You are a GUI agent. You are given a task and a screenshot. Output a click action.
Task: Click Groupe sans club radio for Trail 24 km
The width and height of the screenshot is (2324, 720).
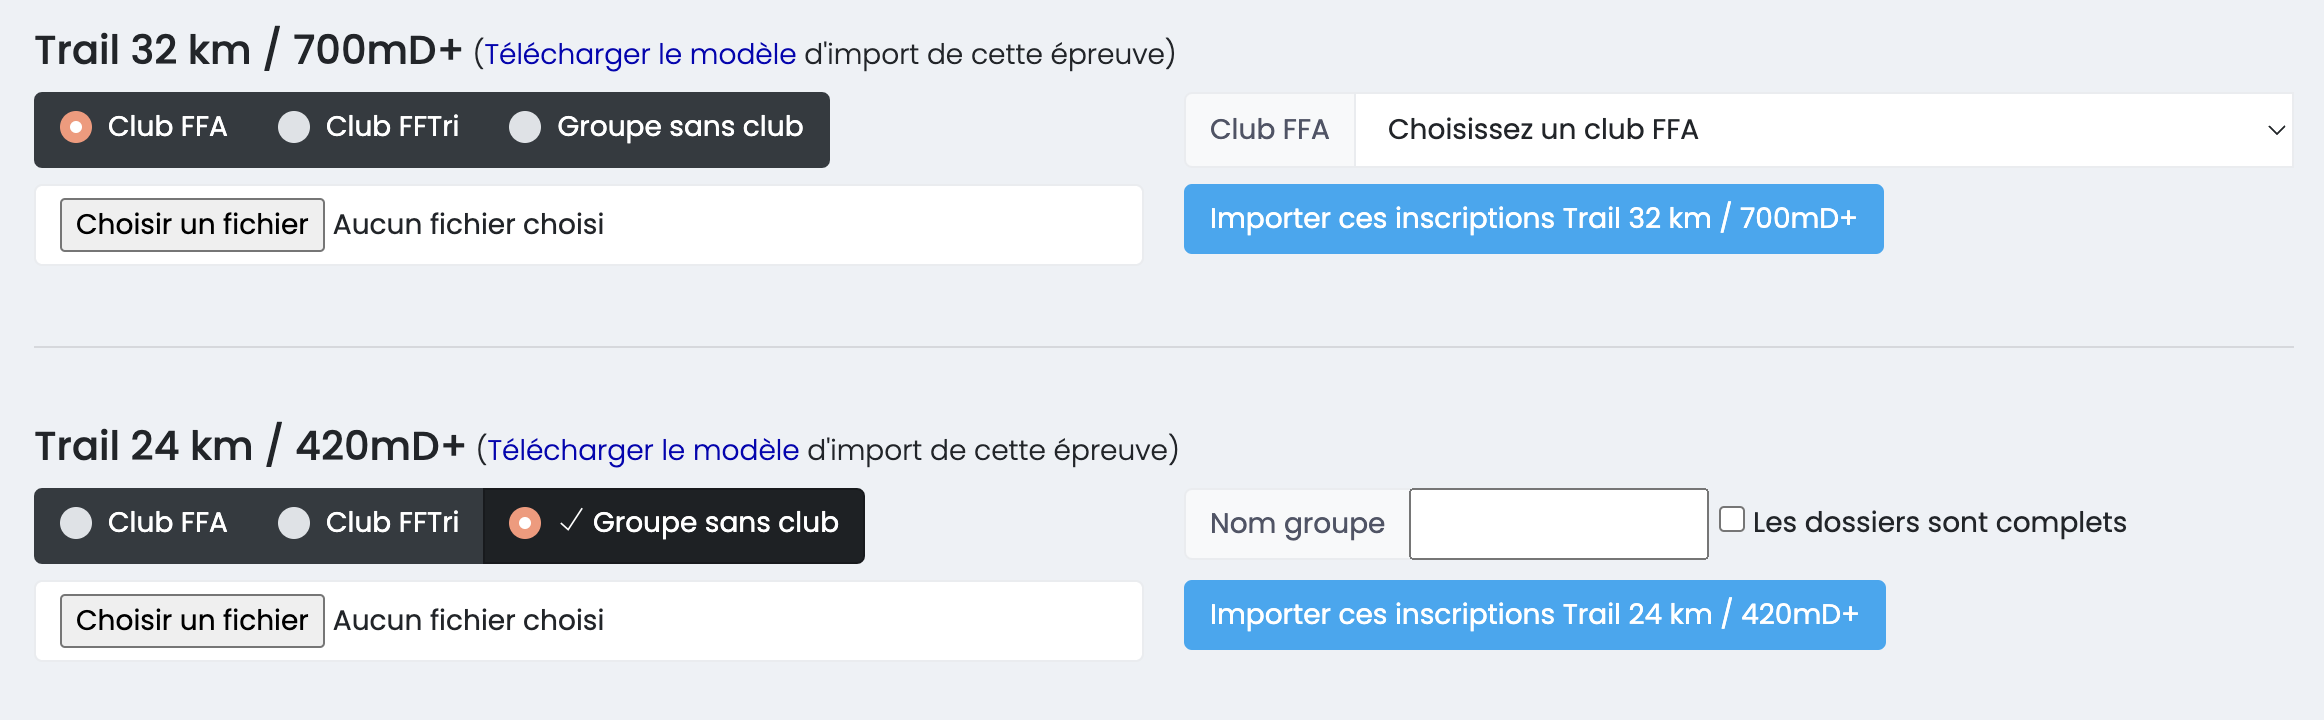coord(525,524)
